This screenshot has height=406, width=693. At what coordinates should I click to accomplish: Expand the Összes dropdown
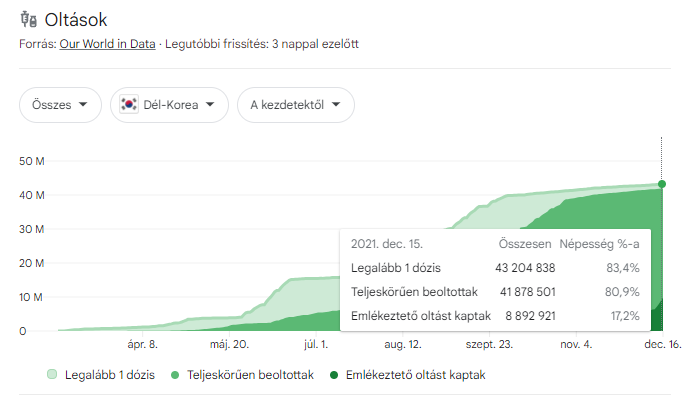[x=60, y=105]
